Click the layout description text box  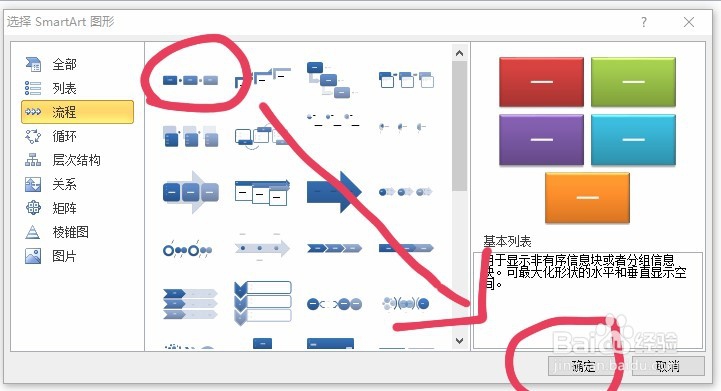click(x=588, y=300)
